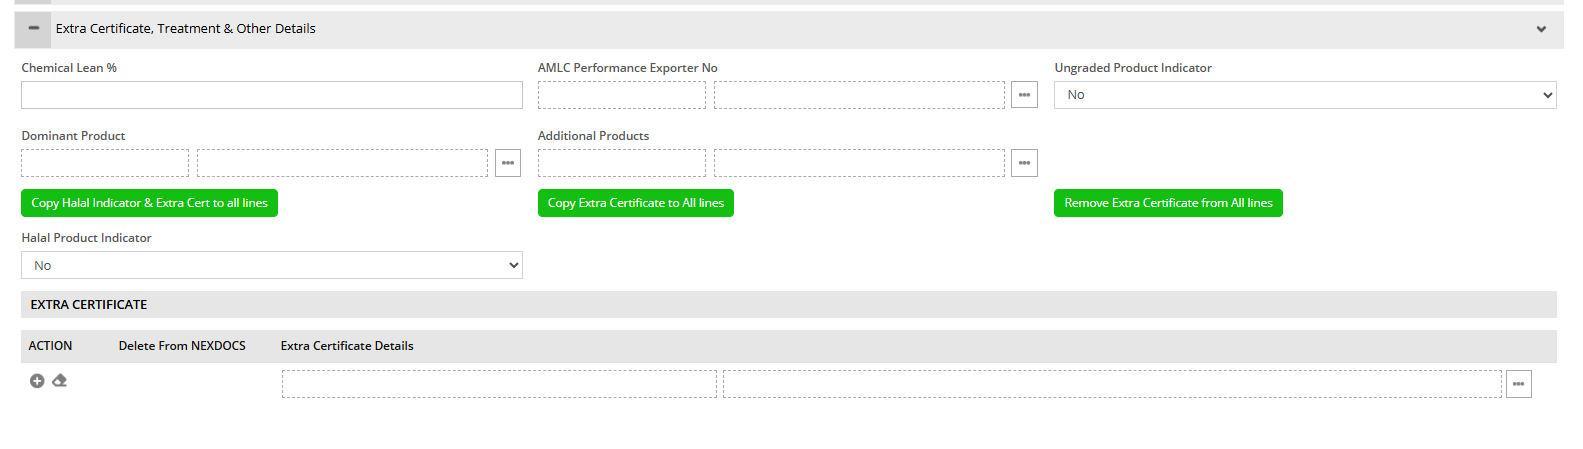Click the Extra Certificate Details code field
Image resolution: width=1583 pixels, height=449 pixels.
click(x=499, y=384)
